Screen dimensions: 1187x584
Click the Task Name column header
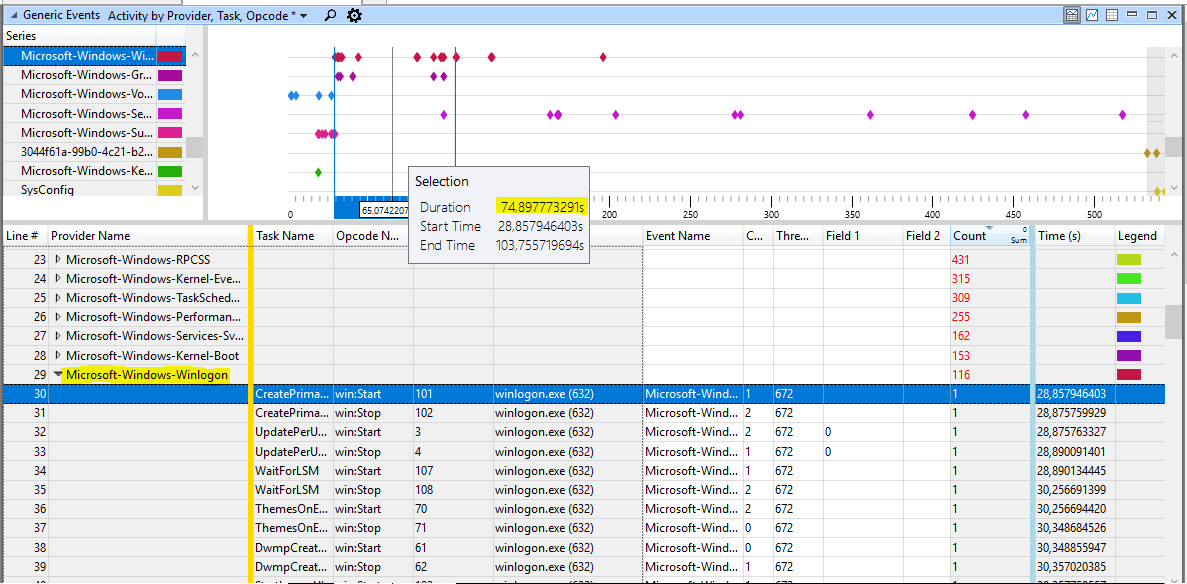294,236
